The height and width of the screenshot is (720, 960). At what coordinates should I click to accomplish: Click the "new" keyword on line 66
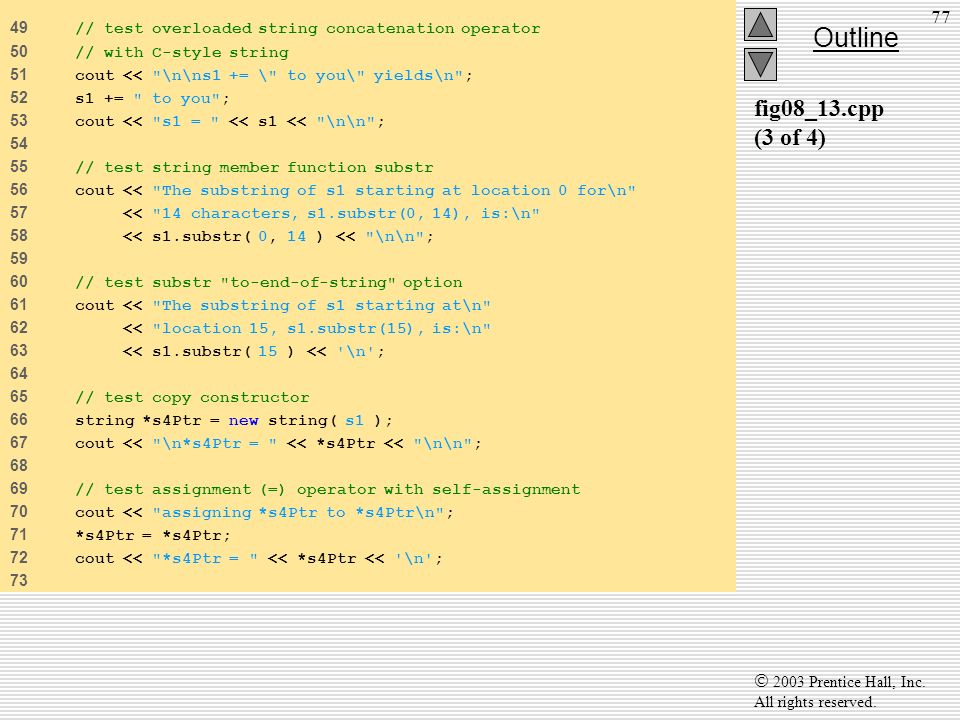point(244,421)
